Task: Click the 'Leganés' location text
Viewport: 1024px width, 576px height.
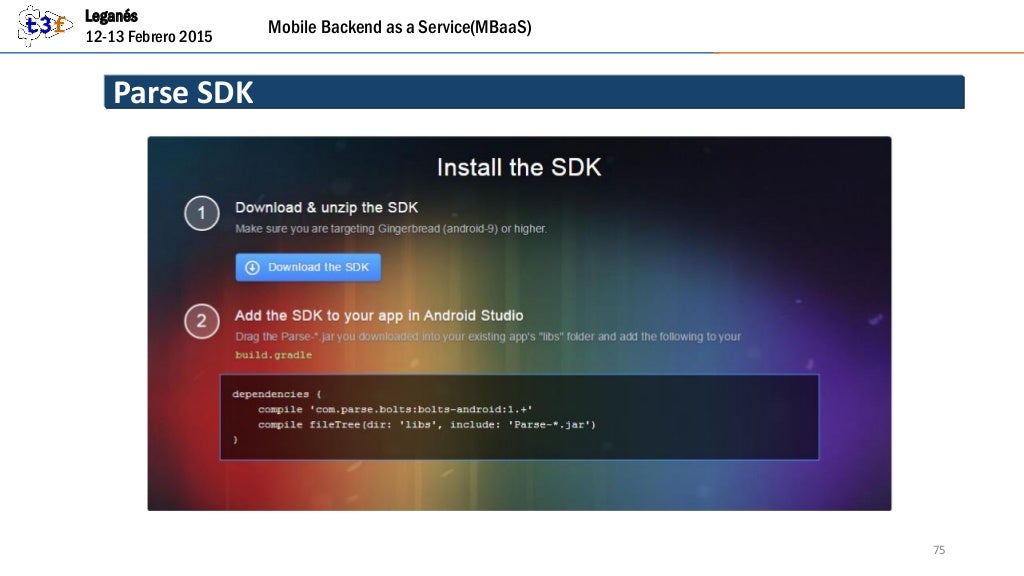Action: (x=112, y=16)
